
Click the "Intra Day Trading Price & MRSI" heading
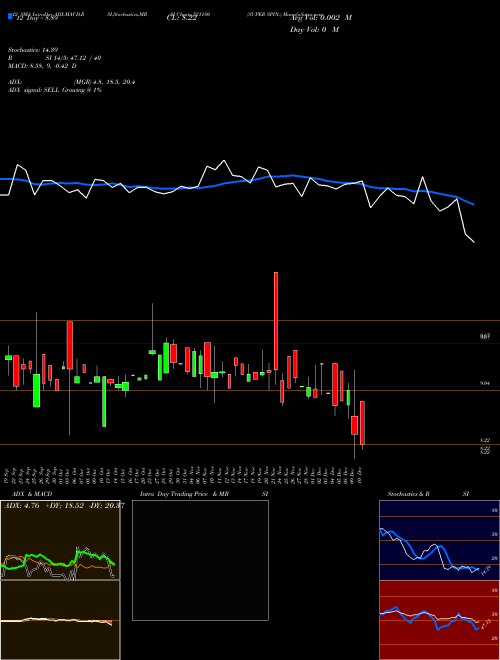coord(204,494)
